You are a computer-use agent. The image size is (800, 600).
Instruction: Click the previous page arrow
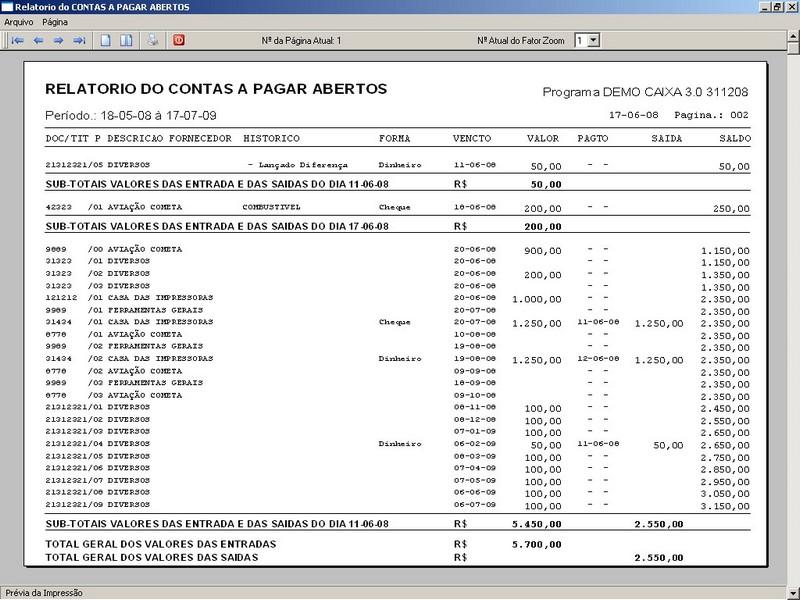pos(38,41)
